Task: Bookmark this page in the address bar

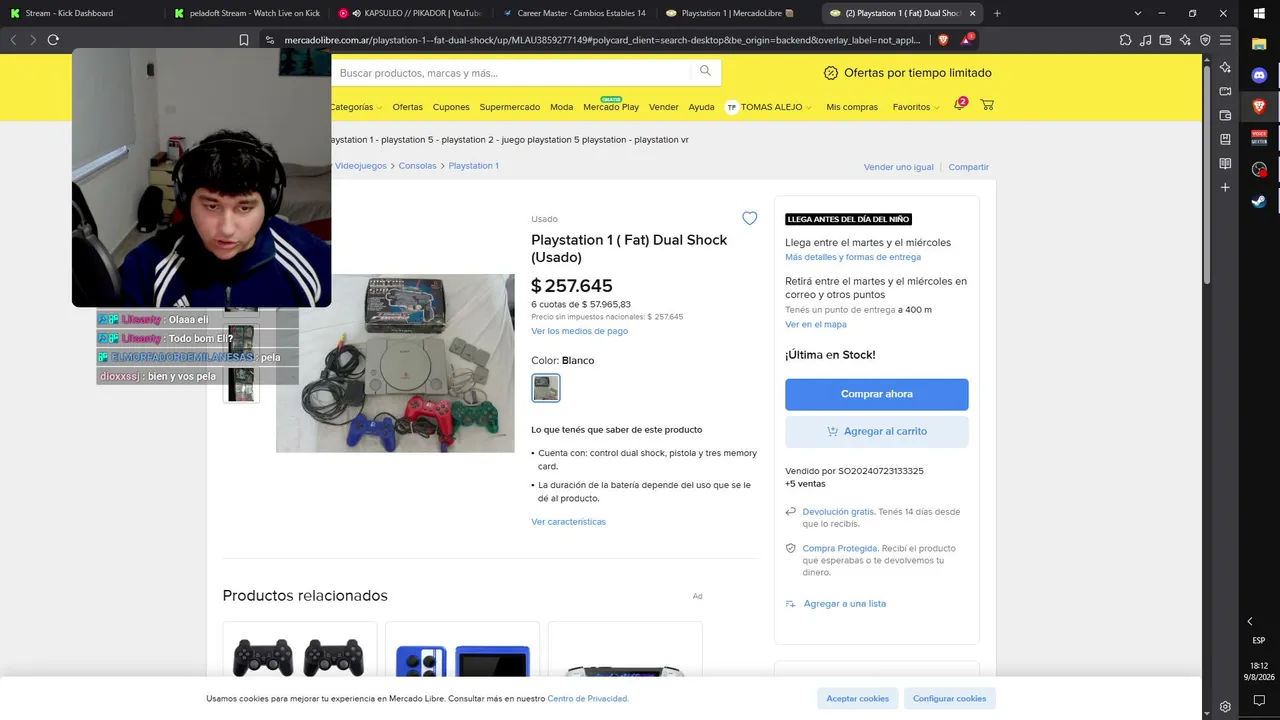Action: click(x=244, y=40)
